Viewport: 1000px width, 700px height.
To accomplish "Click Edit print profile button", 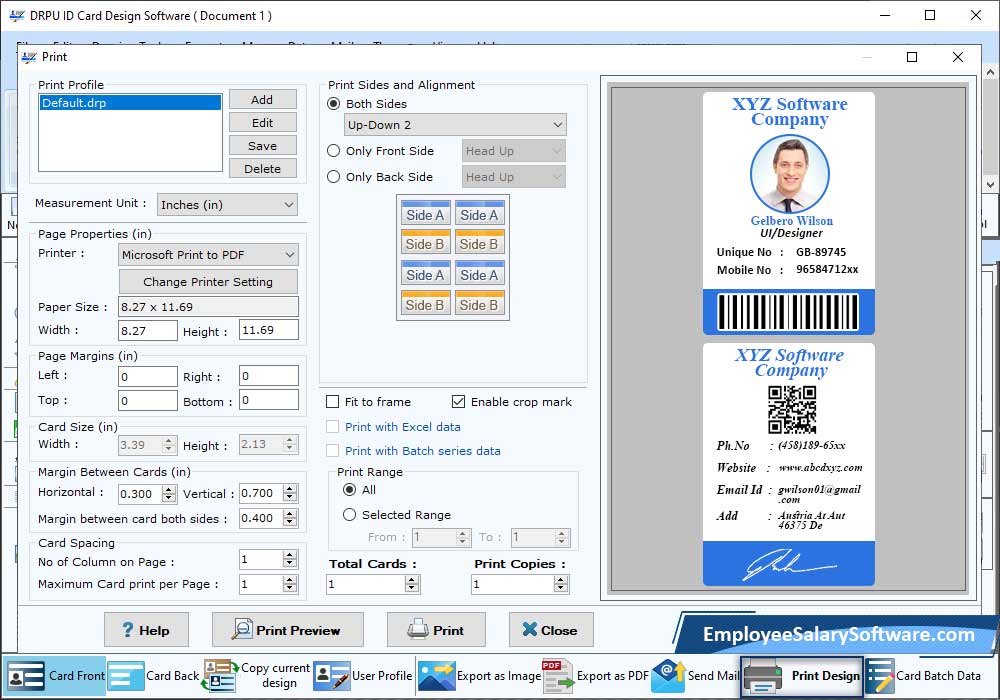I will [262, 122].
